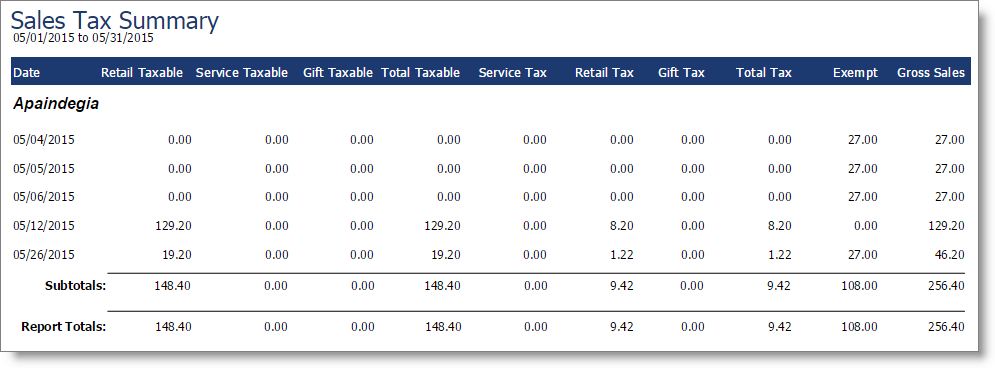Viewport: 995px width, 368px height.
Task: Click Exempt 27.00 in 05/26/2015 row
Action: [x=863, y=255]
